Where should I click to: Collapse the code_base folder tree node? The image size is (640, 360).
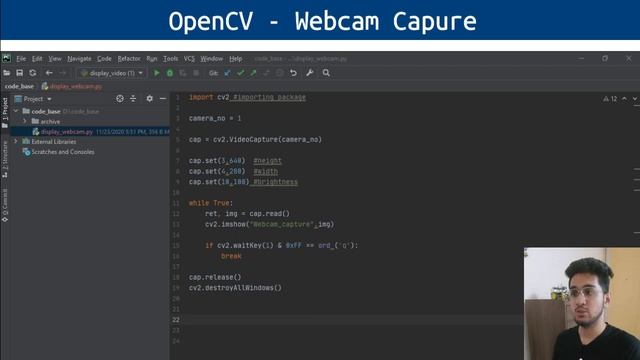click(16, 111)
